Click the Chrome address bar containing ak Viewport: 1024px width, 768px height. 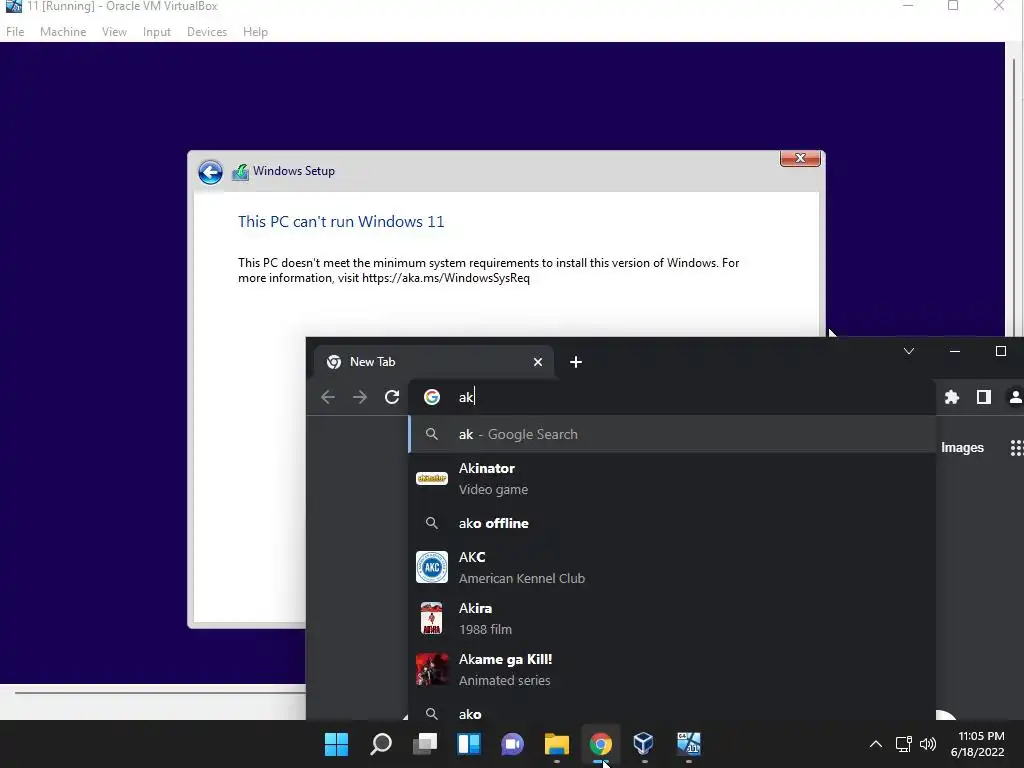pos(672,397)
